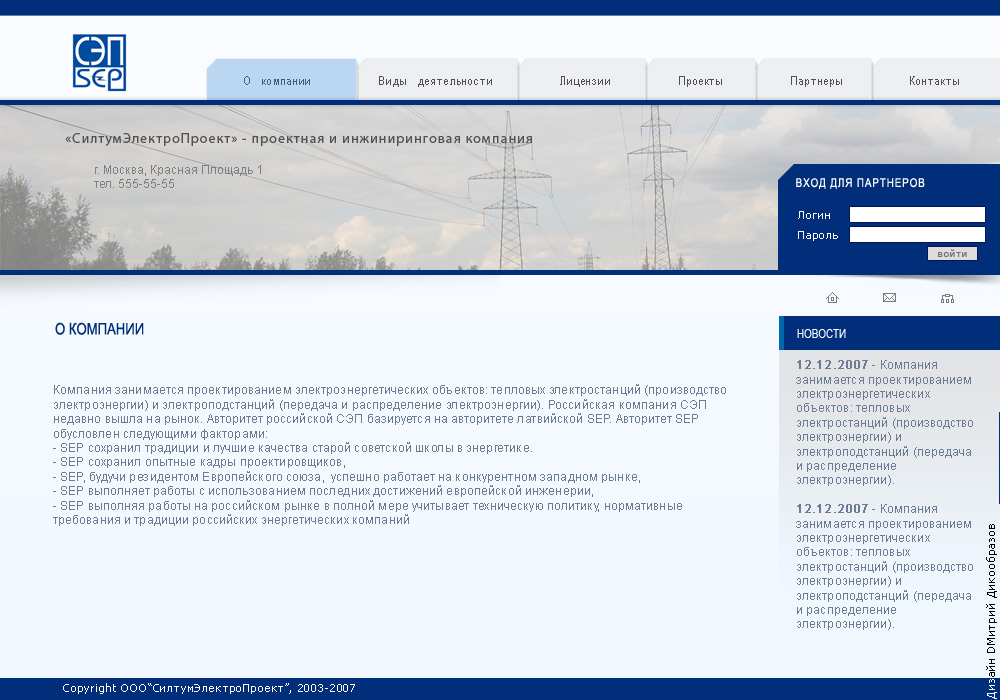
Task: Click the Дизайн DМитрий Дикообразов credit
Action: 991,611
